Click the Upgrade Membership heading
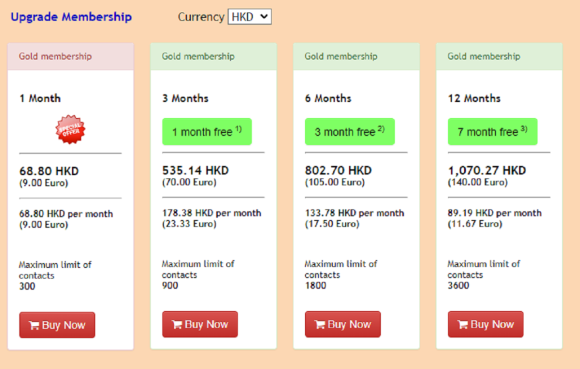 71,17
